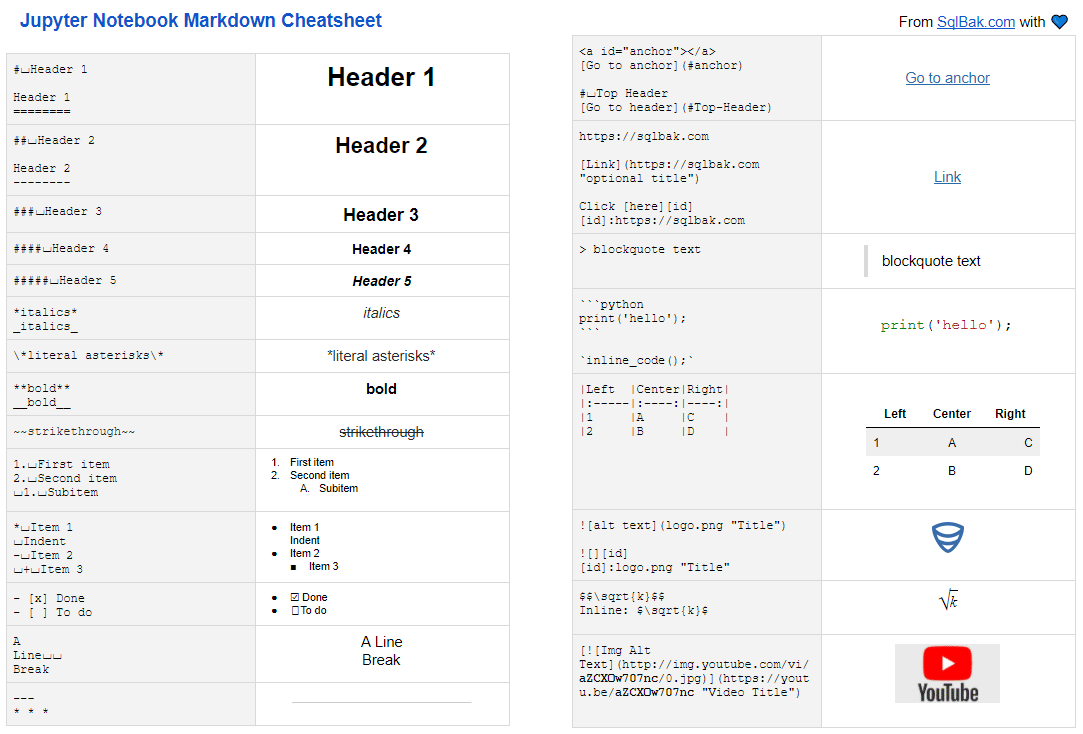
Task: Follow the SqlBak.com hyperlink
Action: pyautogui.click(x=976, y=20)
